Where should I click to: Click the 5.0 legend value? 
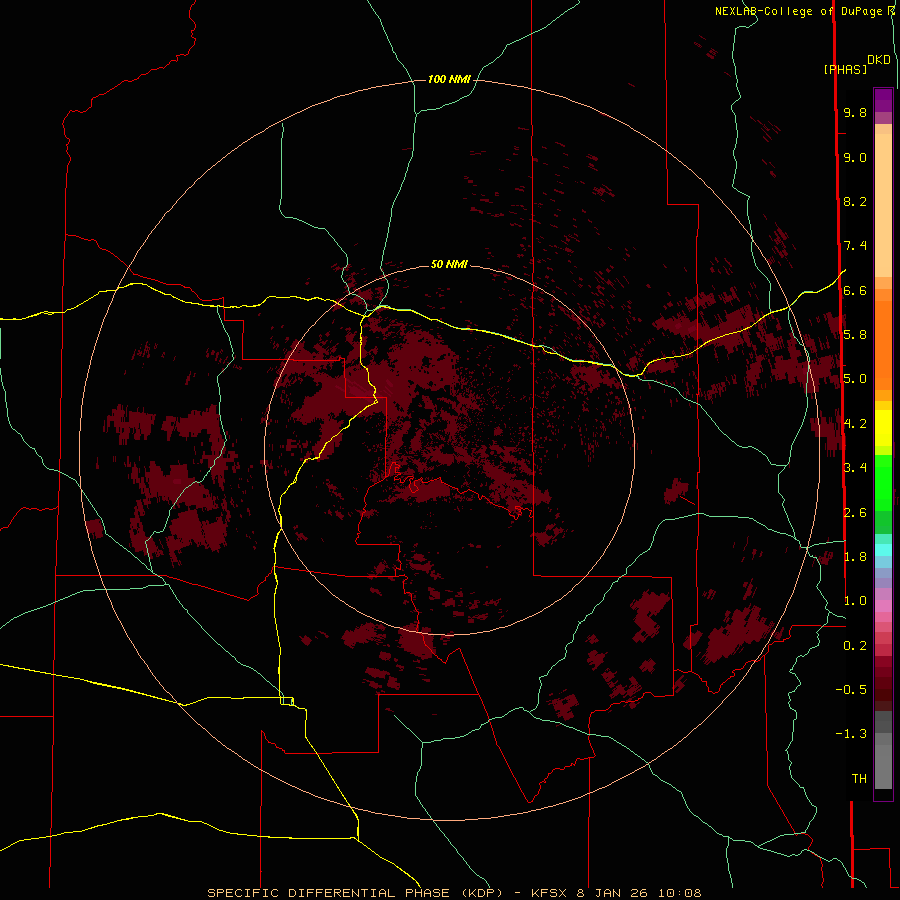855,379
